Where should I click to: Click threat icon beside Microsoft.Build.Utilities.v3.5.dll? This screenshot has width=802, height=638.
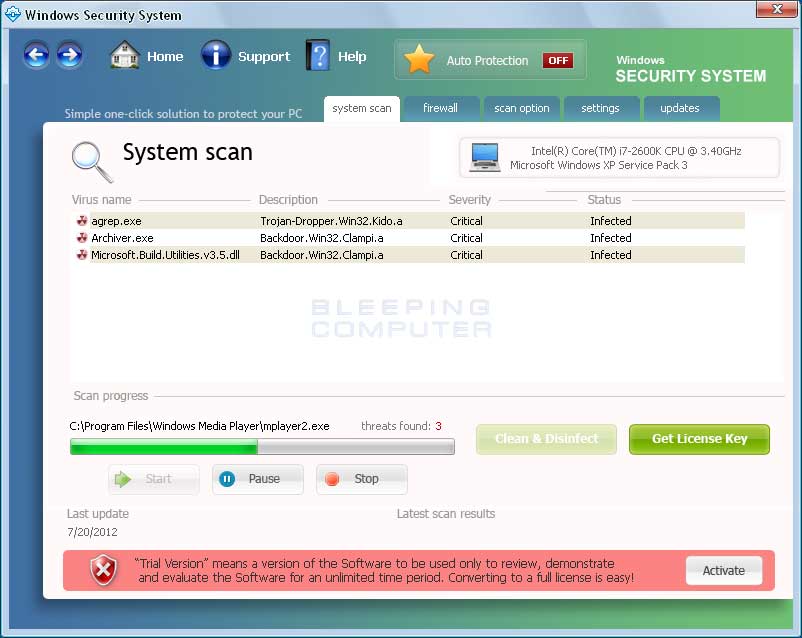click(x=82, y=254)
